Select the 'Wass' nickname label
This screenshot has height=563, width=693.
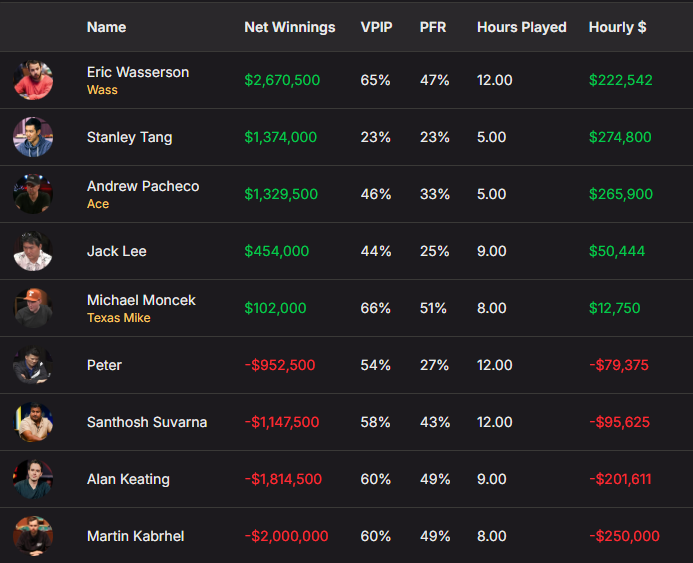102,90
